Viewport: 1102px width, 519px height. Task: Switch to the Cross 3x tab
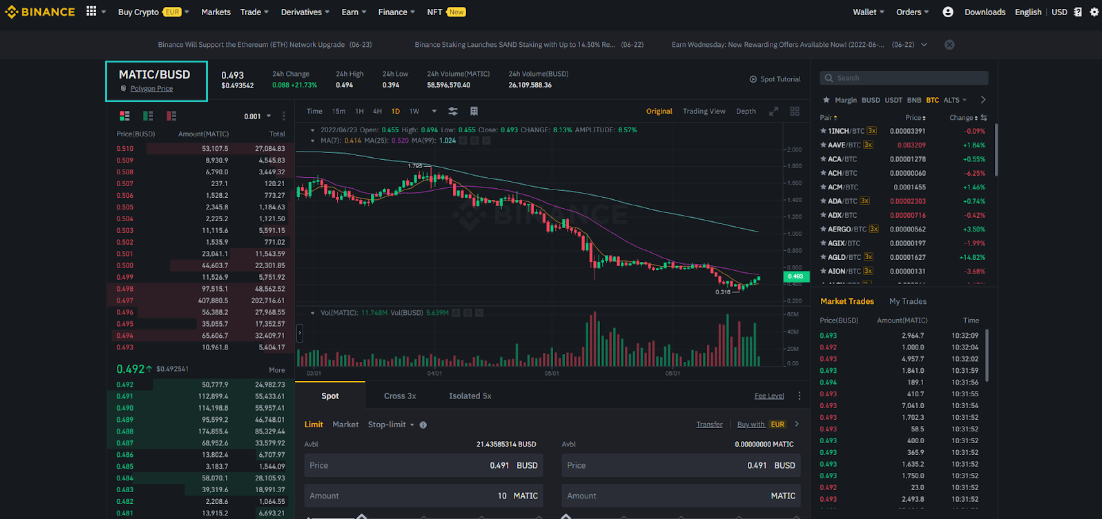[x=400, y=396]
